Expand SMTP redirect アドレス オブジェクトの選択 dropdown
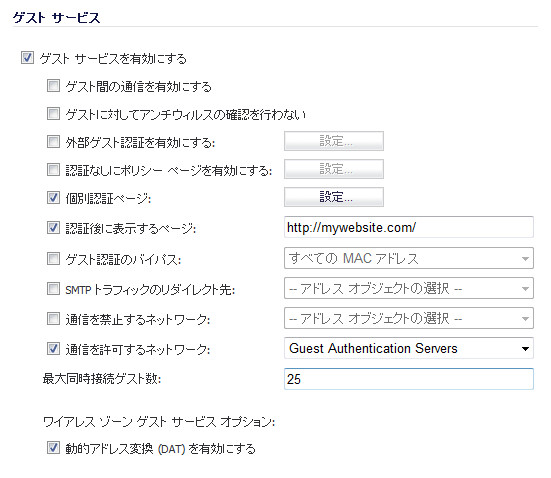Screen dimensions: 551x478 [409, 288]
